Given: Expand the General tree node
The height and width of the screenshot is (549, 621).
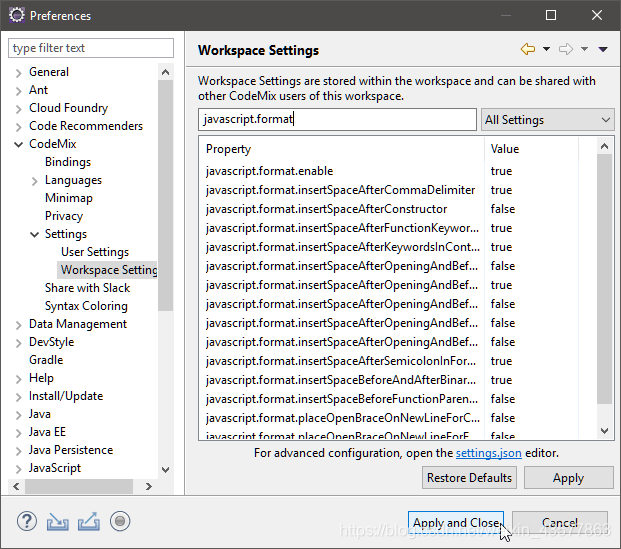Looking at the screenshot, I should pyautogui.click(x=19, y=73).
